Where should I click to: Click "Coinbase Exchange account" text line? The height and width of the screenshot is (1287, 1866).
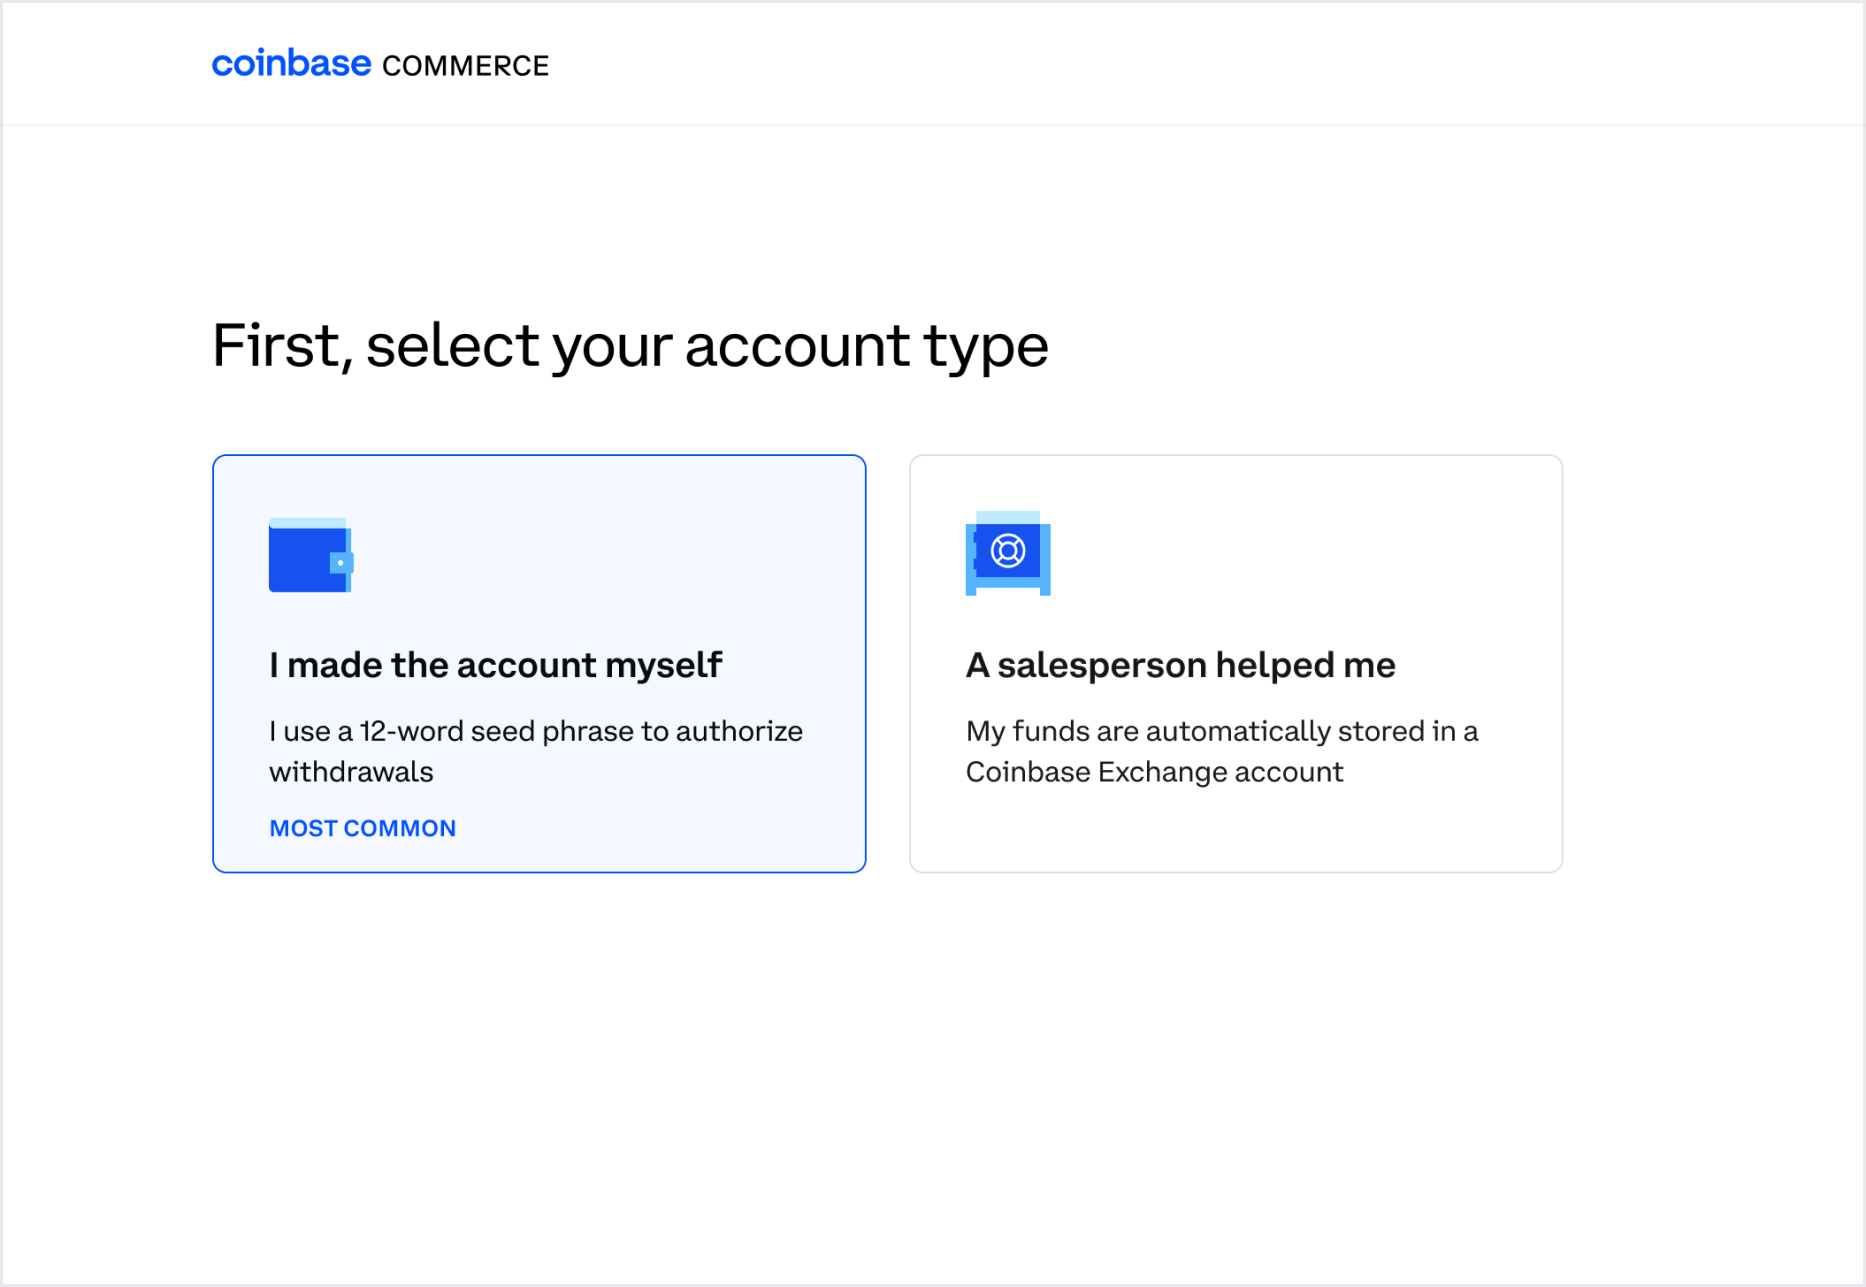pos(1154,772)
